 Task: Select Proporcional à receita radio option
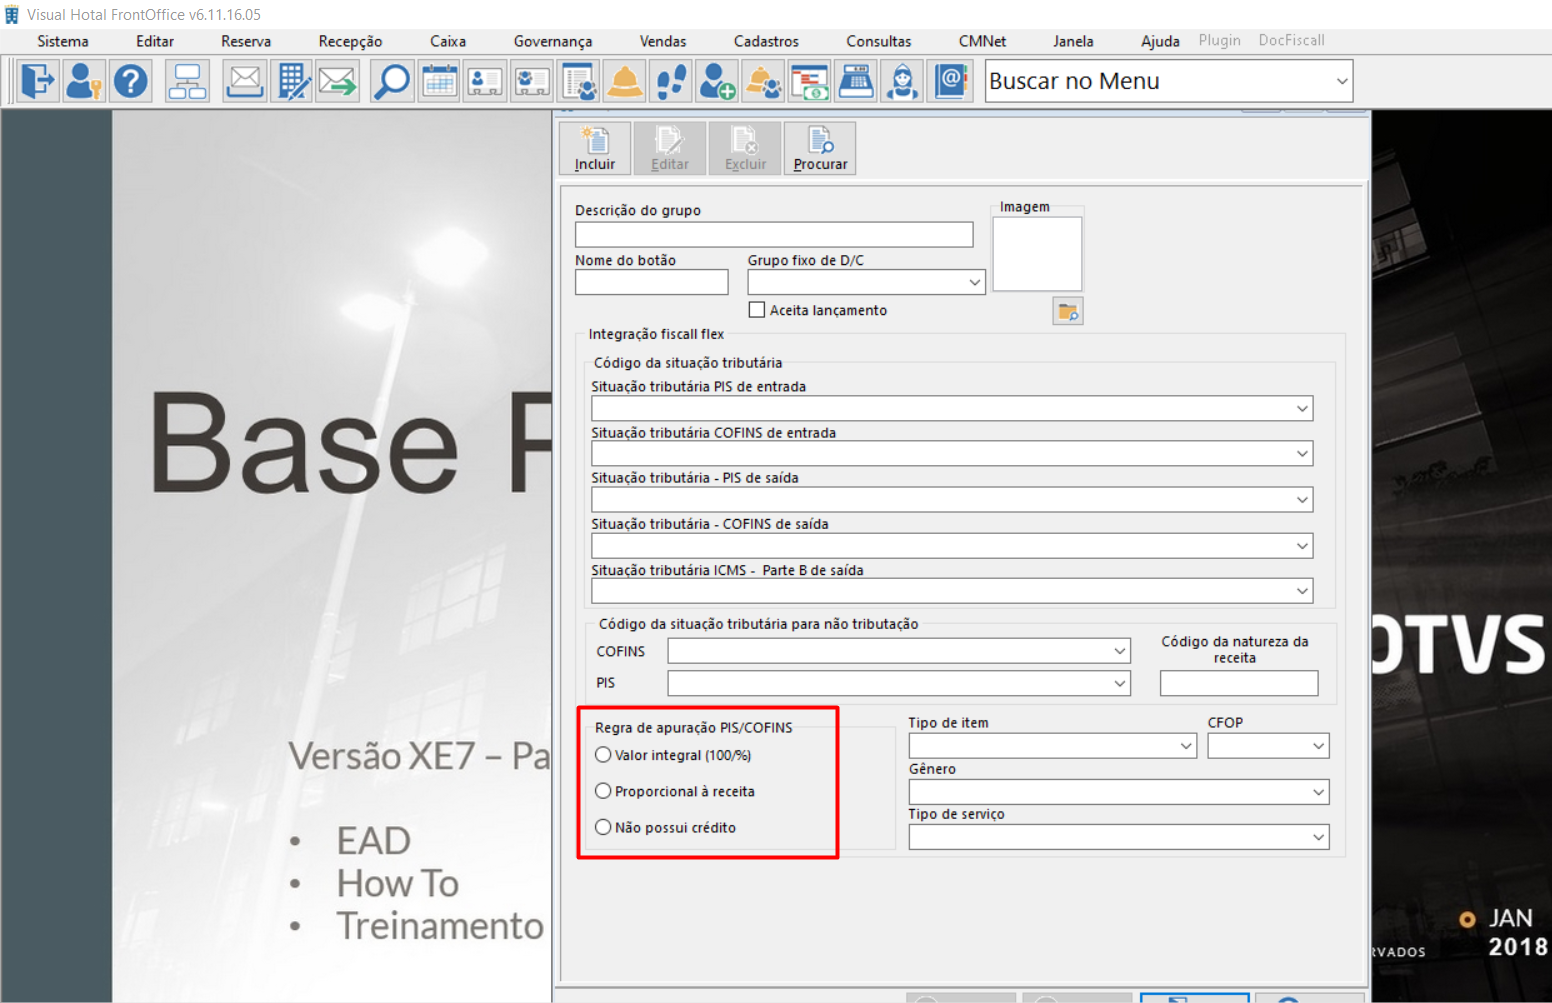pos(603,791)
